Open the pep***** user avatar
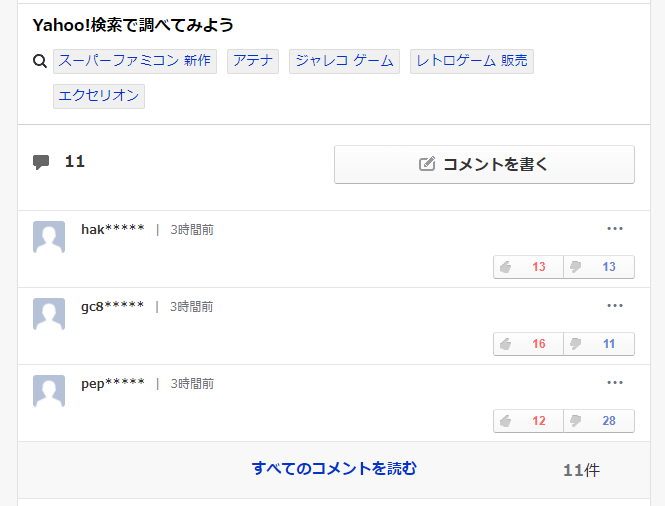665x506 pixels. (49, 391)
